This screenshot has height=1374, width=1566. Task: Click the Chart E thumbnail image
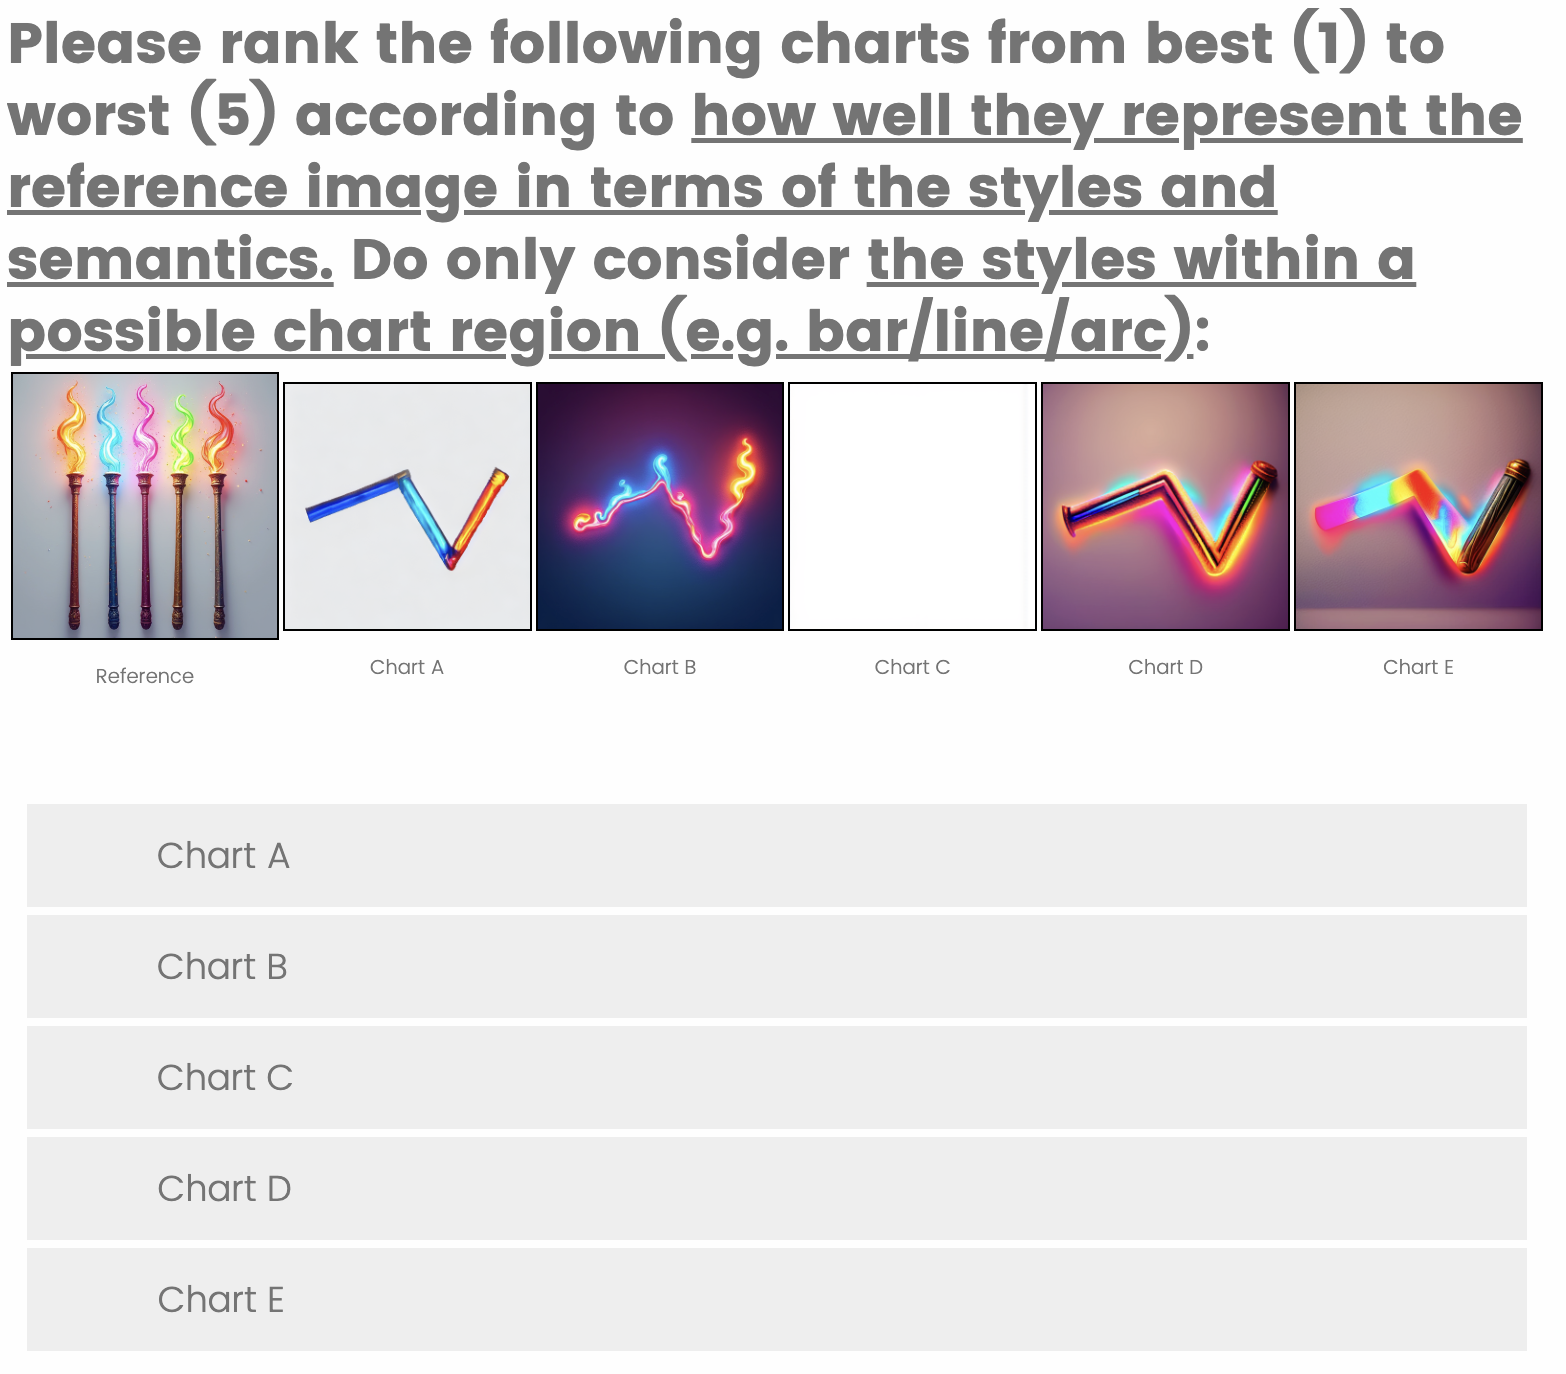tap(1418, 506)
